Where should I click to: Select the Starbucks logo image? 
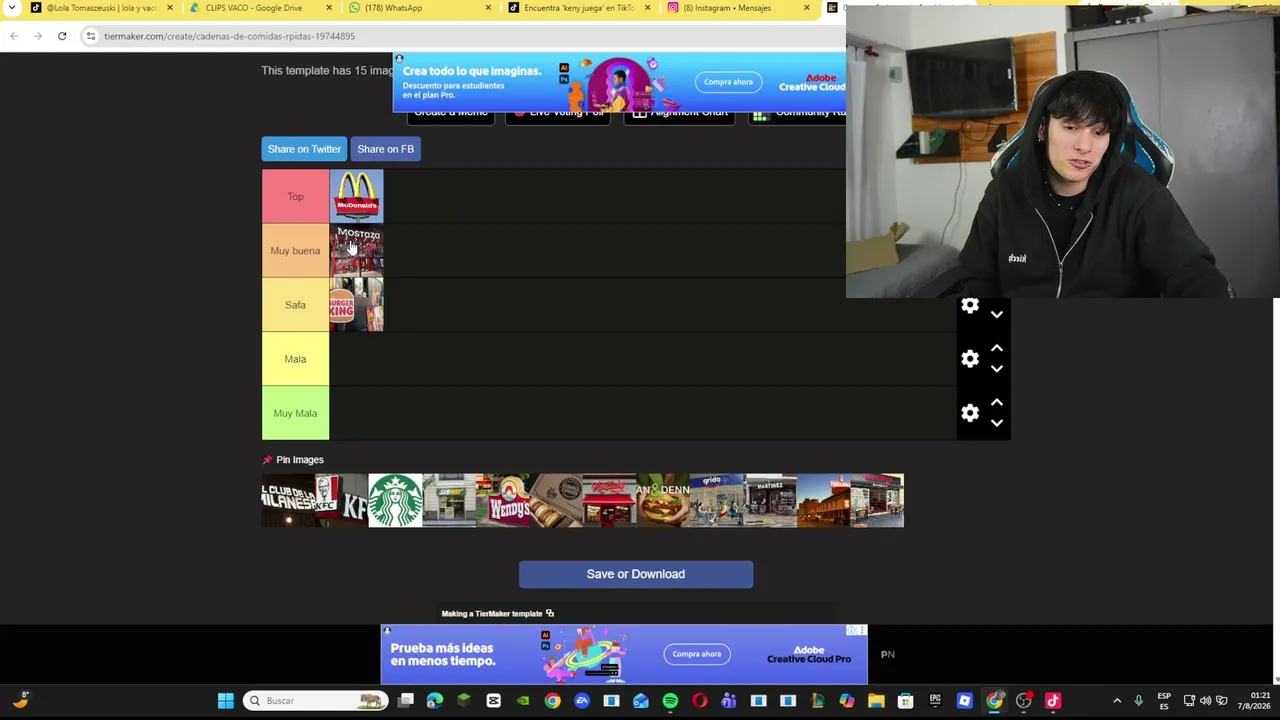tap(395, 500)
